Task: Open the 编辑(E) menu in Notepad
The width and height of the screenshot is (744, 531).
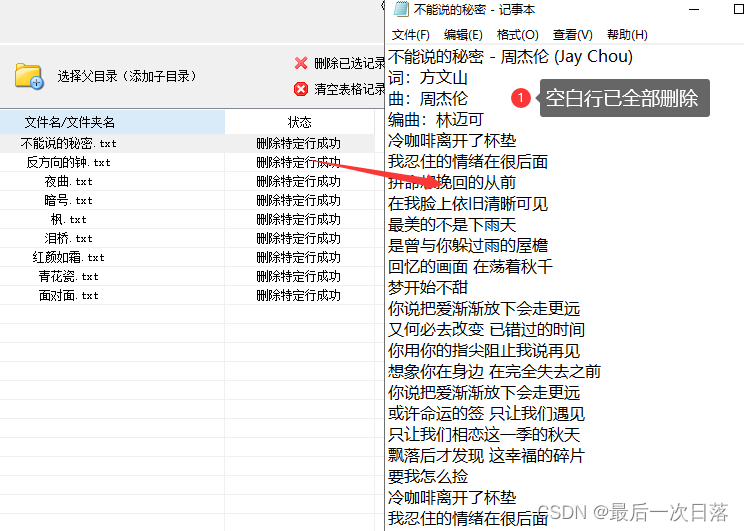Action: 463,35
